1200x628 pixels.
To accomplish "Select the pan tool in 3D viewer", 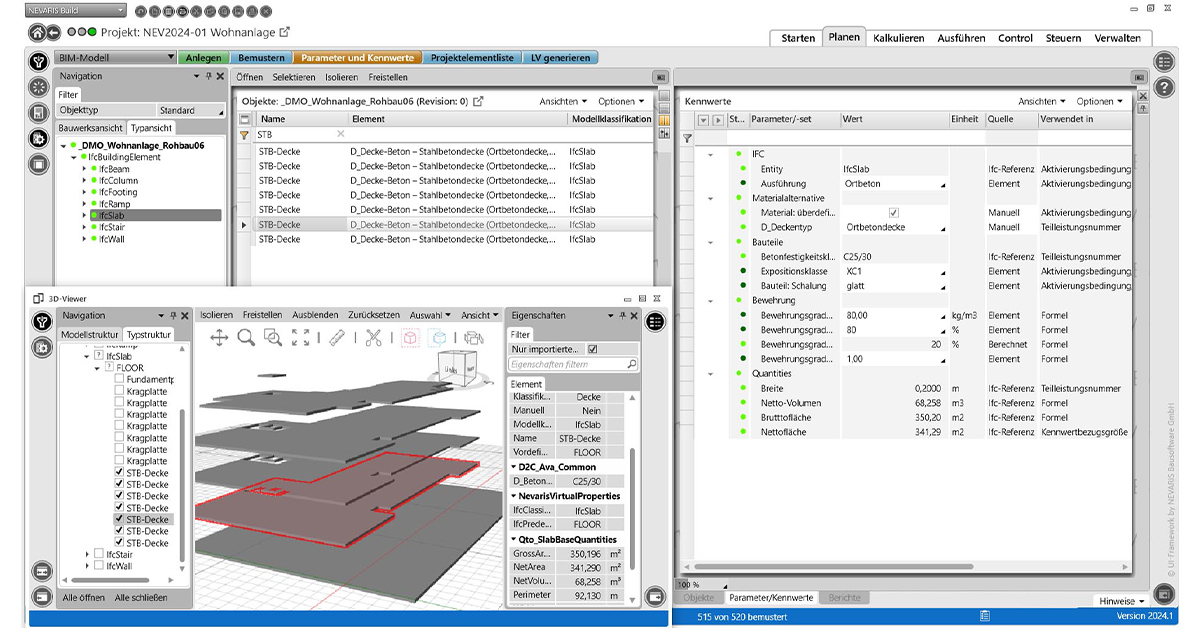I will (x=220, y=338).
